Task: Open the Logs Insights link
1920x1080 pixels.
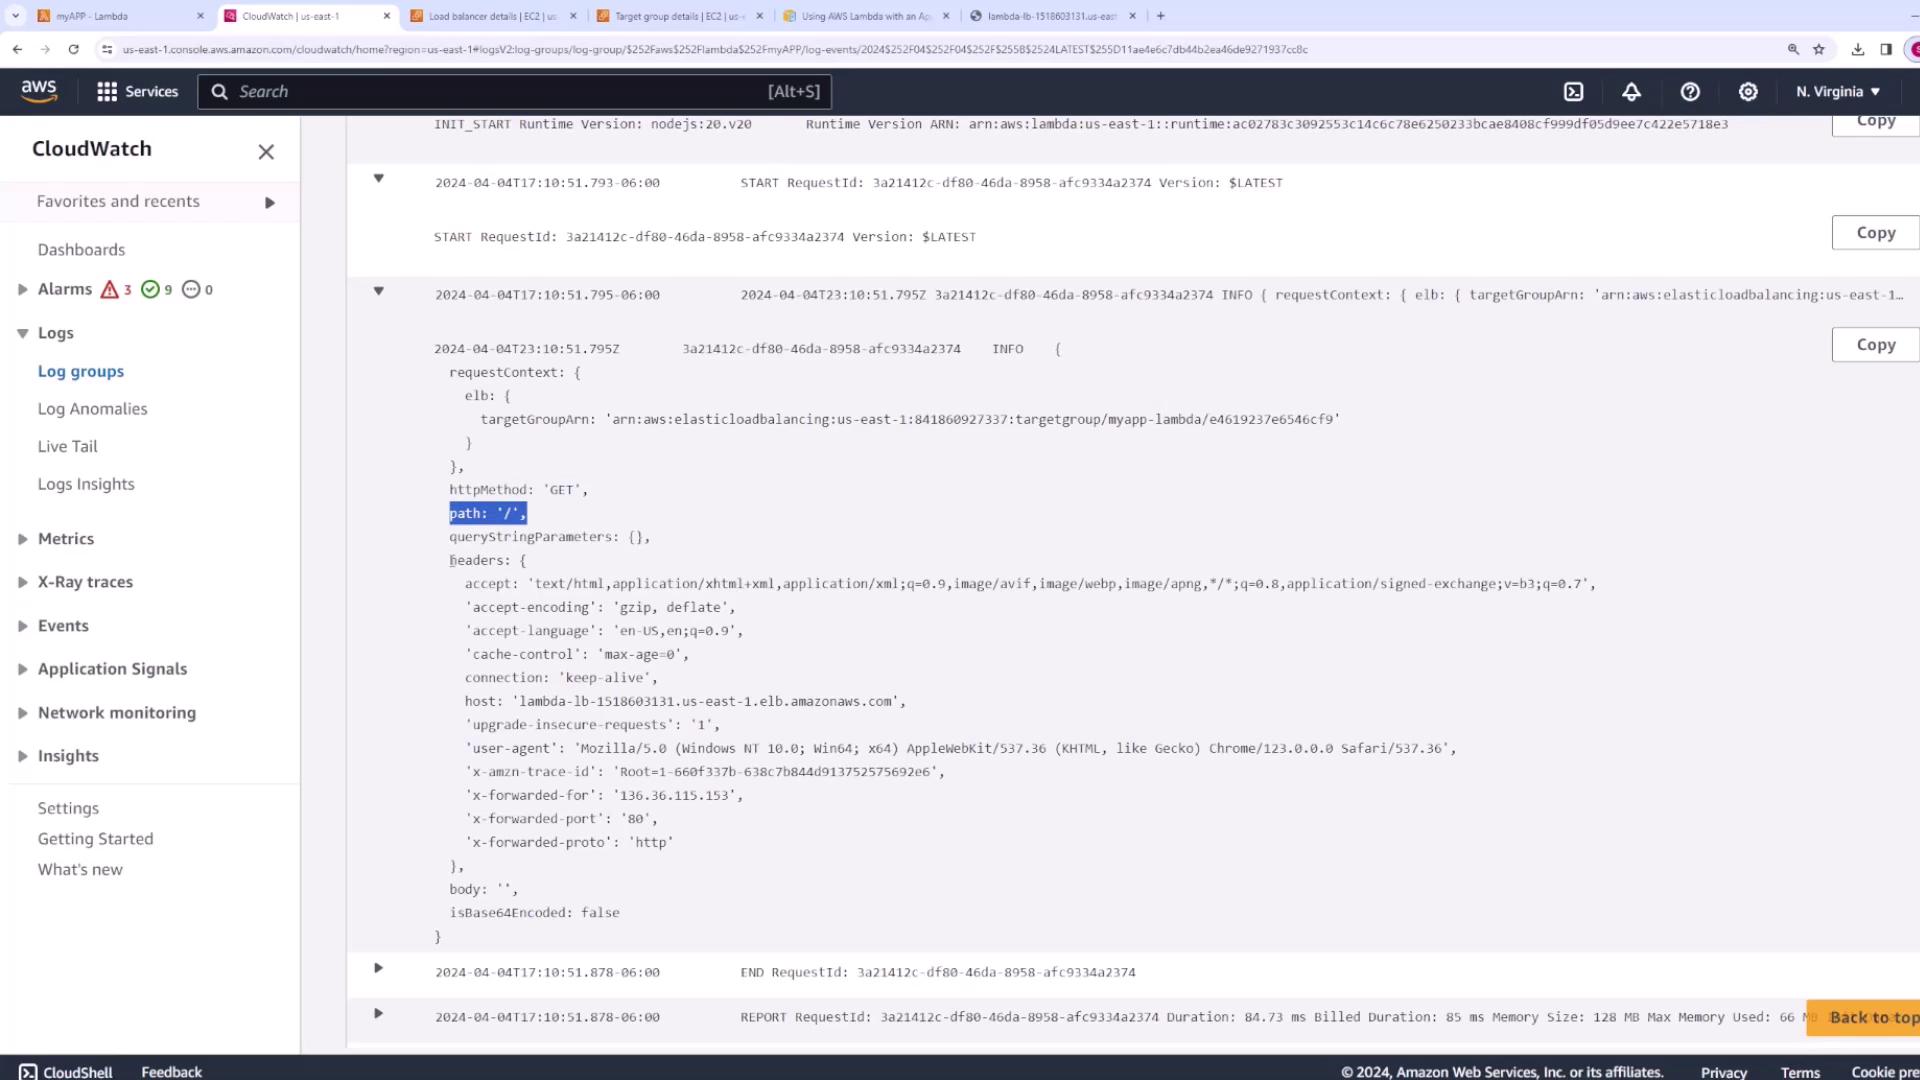Action: point(86,484)
